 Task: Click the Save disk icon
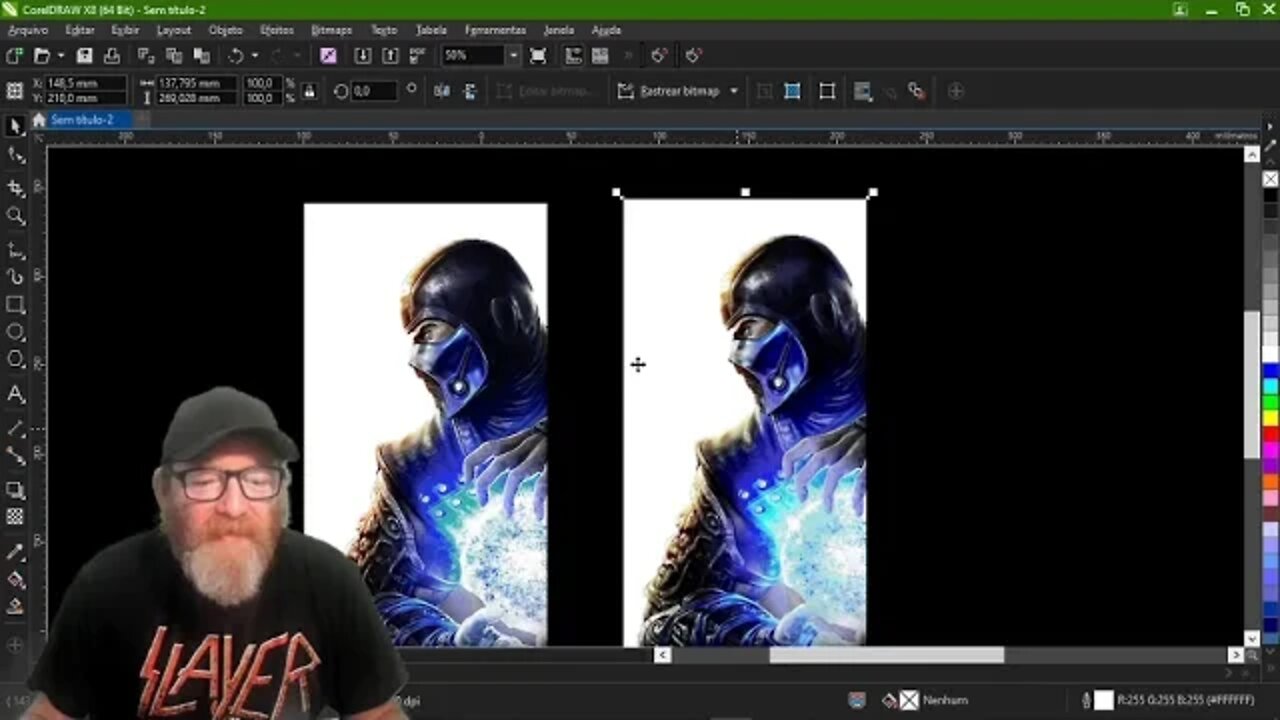click(x=85, y=56)
